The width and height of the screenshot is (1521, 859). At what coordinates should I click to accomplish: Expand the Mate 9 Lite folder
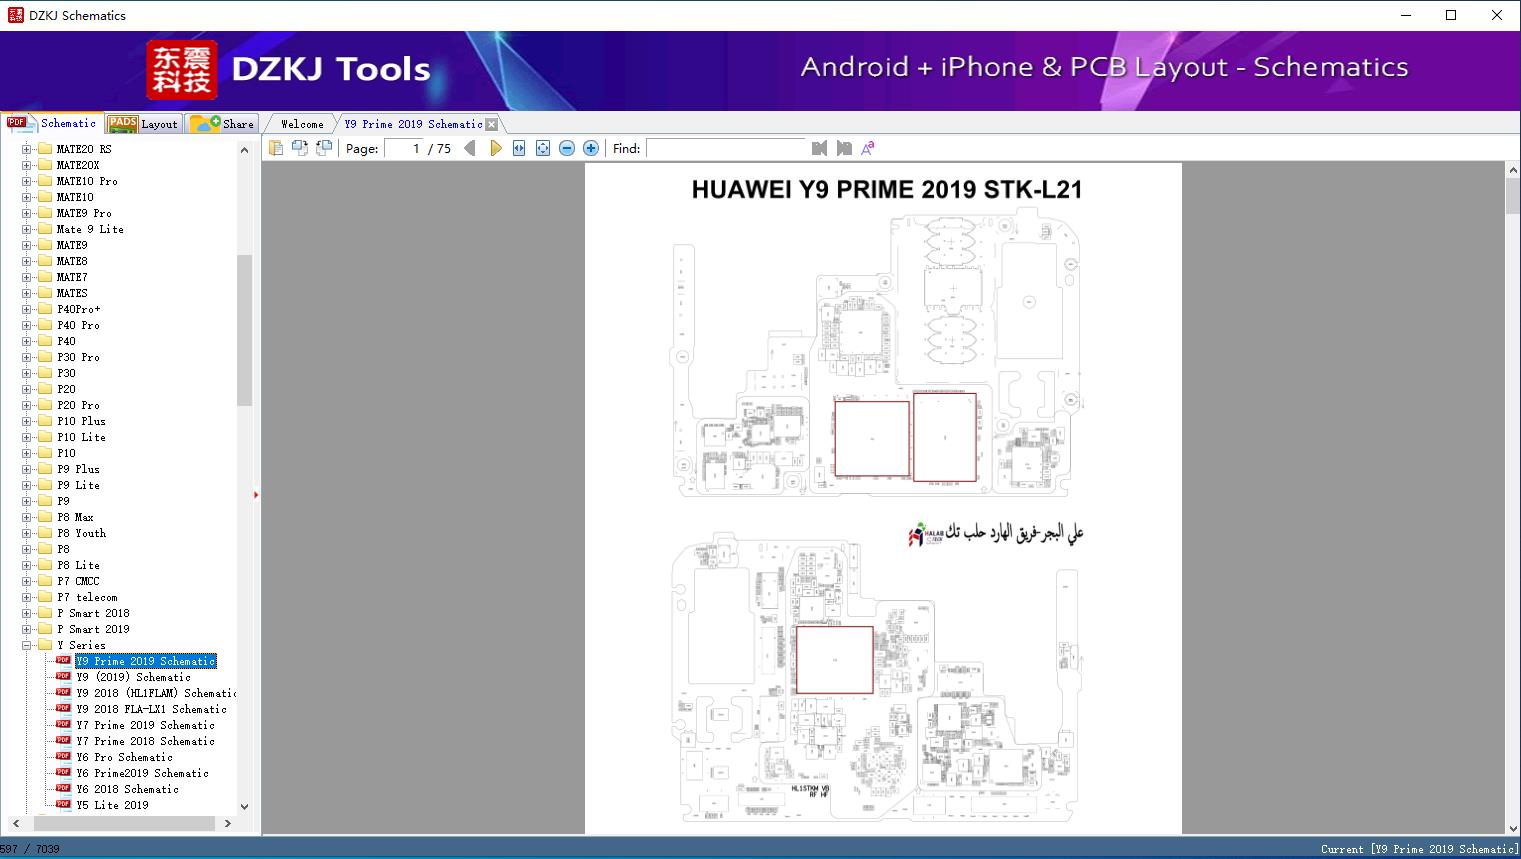[27, 229]
